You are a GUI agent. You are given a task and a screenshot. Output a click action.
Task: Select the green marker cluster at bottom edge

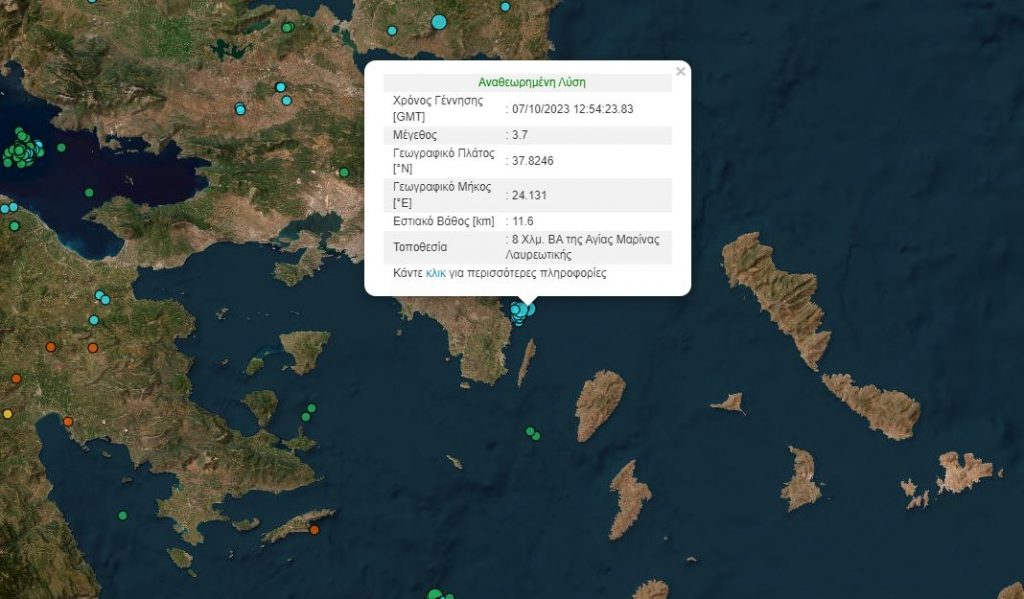point(436,595)
